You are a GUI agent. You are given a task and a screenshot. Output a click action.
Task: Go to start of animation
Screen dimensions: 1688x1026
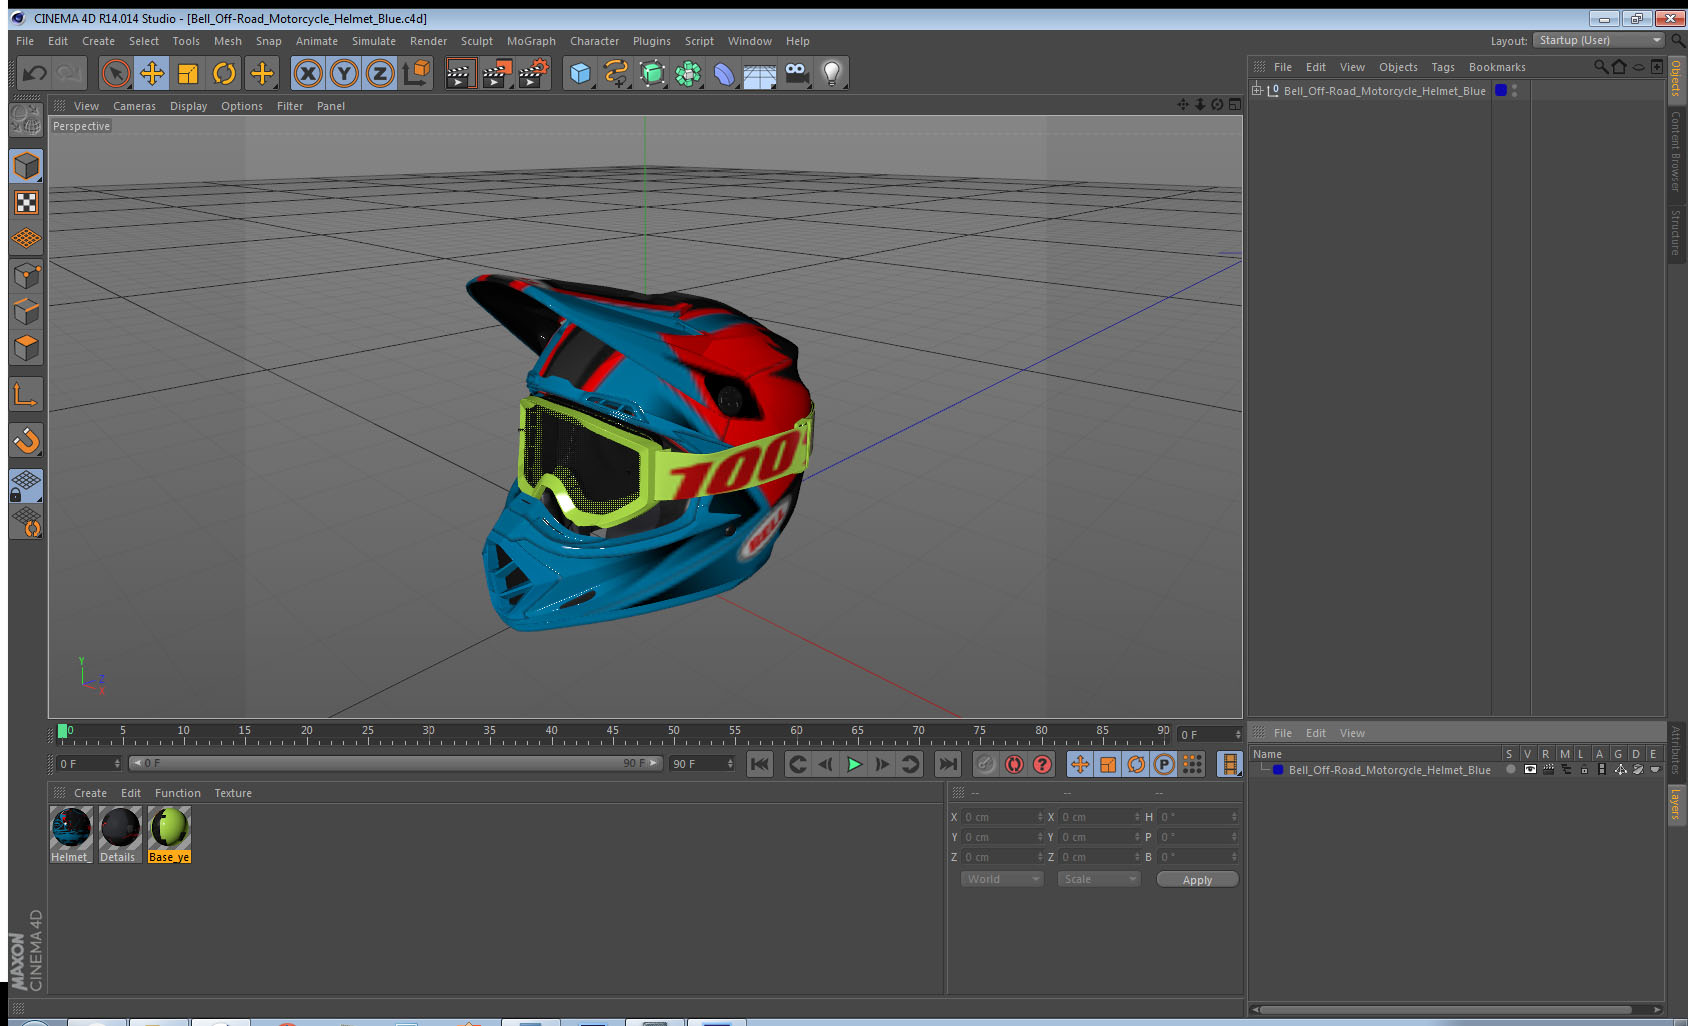click(x=760, y=764)
